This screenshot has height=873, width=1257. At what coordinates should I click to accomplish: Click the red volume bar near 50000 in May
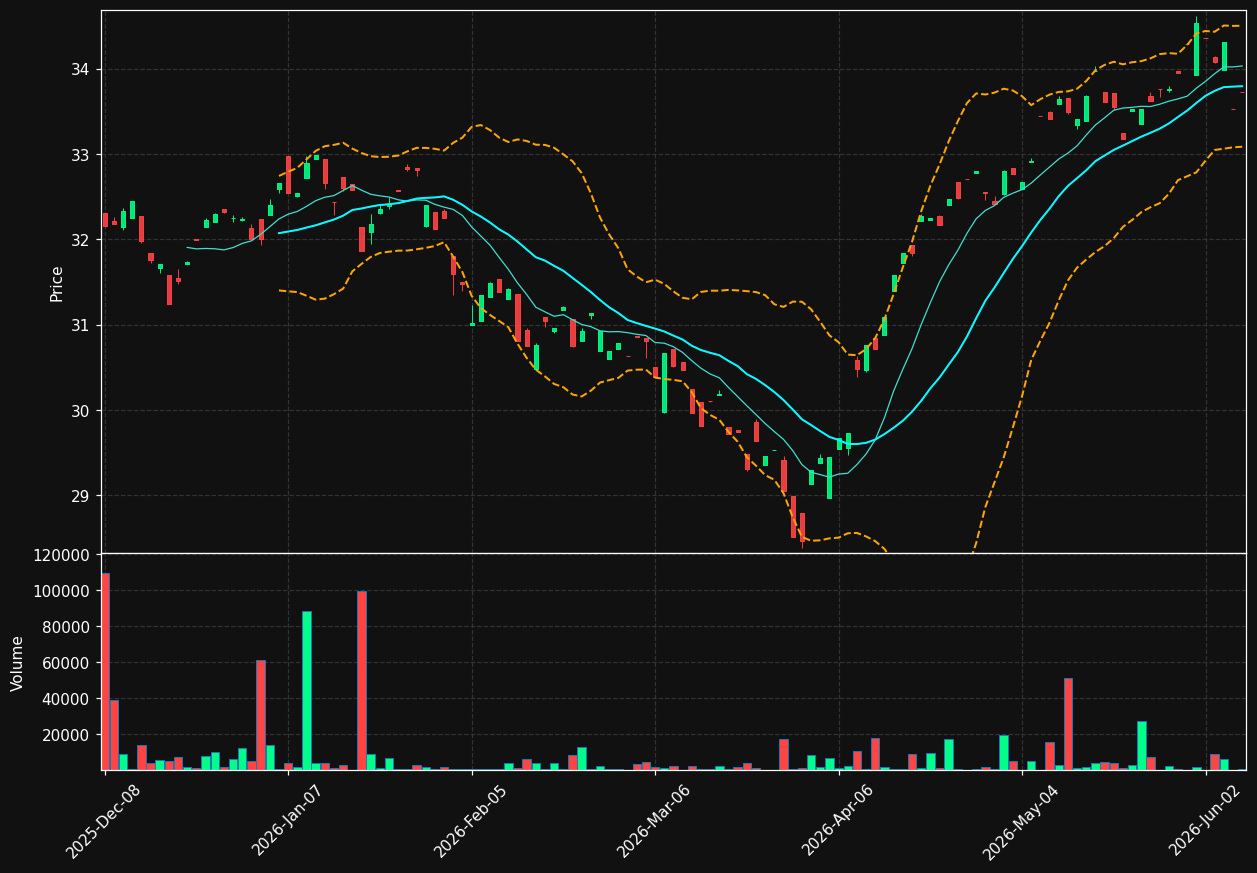(1068, 724)
